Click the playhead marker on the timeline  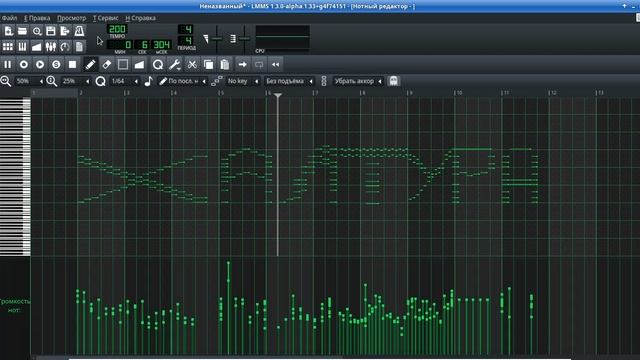click(x=278, y=95)
